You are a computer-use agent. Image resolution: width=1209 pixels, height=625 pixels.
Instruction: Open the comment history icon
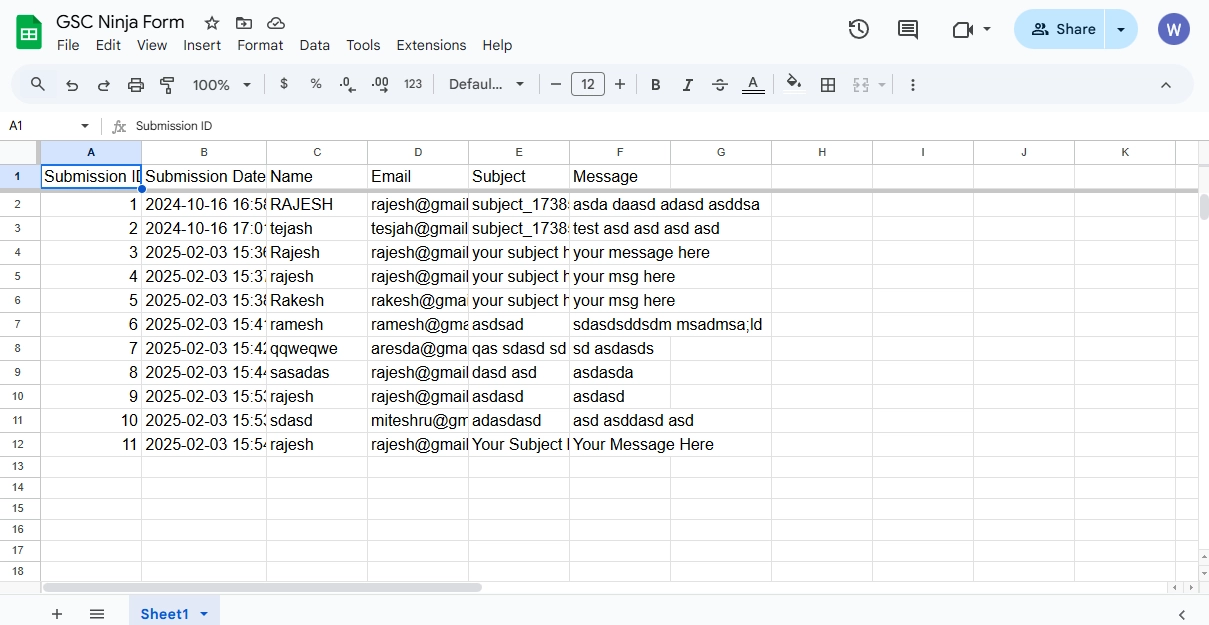coord(907,29)
